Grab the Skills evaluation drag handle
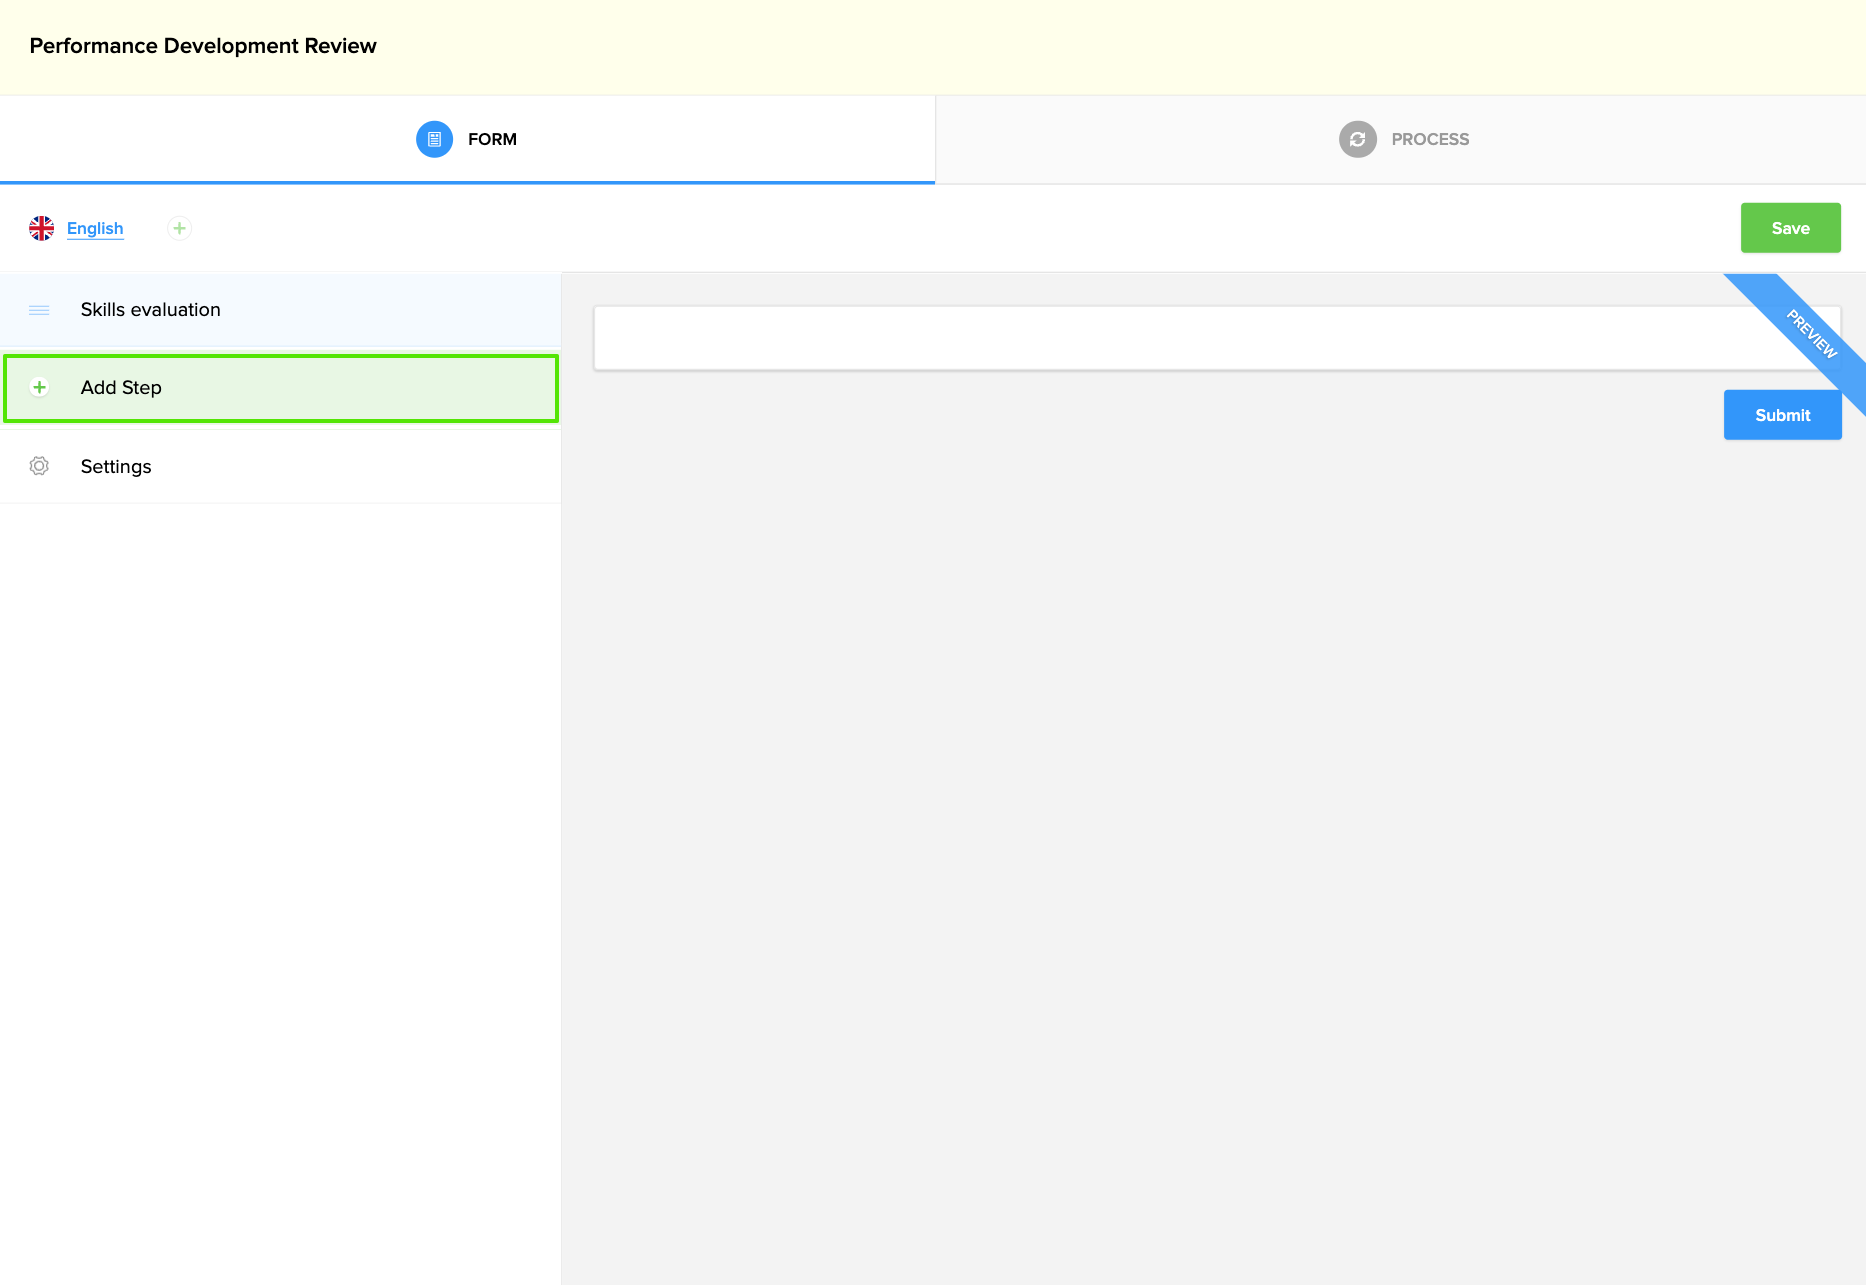The height and width of the screenshot is (1285, 1866). point(39,310)
